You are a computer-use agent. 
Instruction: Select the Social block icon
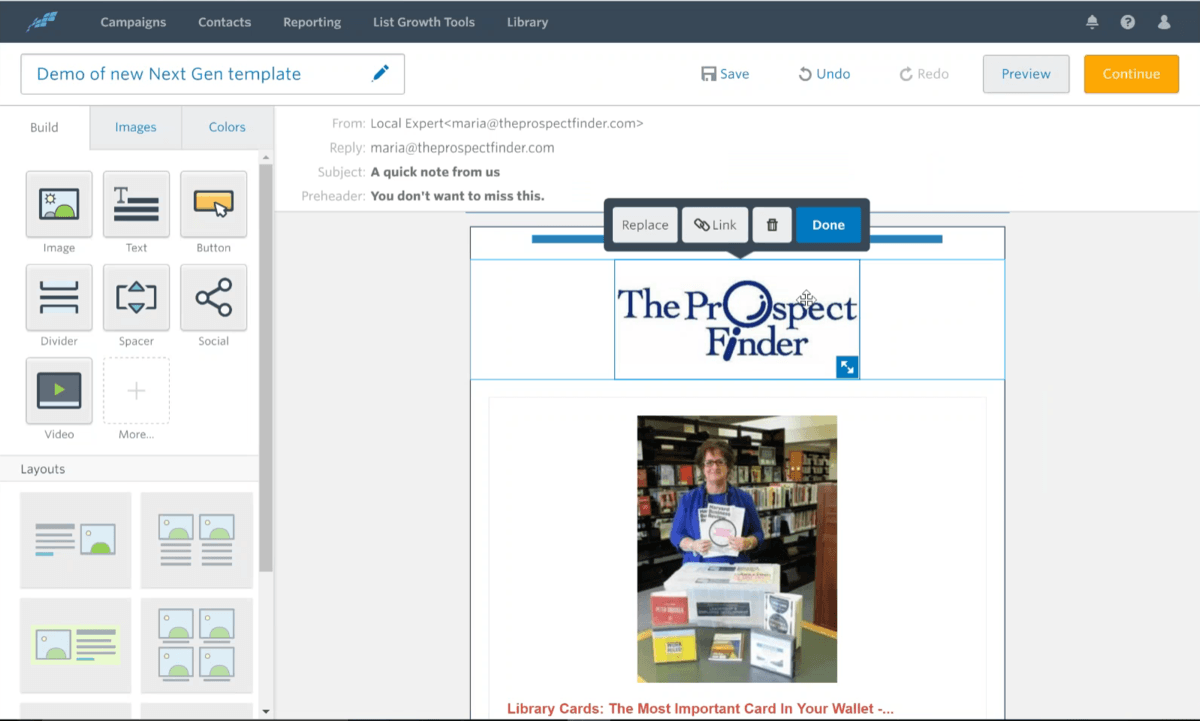(x=213, y=297)
